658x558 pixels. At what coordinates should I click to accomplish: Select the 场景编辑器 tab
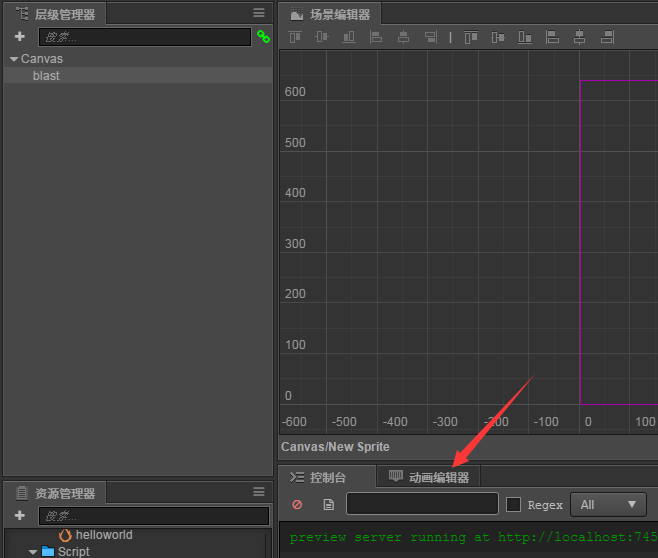pos(330,14)
